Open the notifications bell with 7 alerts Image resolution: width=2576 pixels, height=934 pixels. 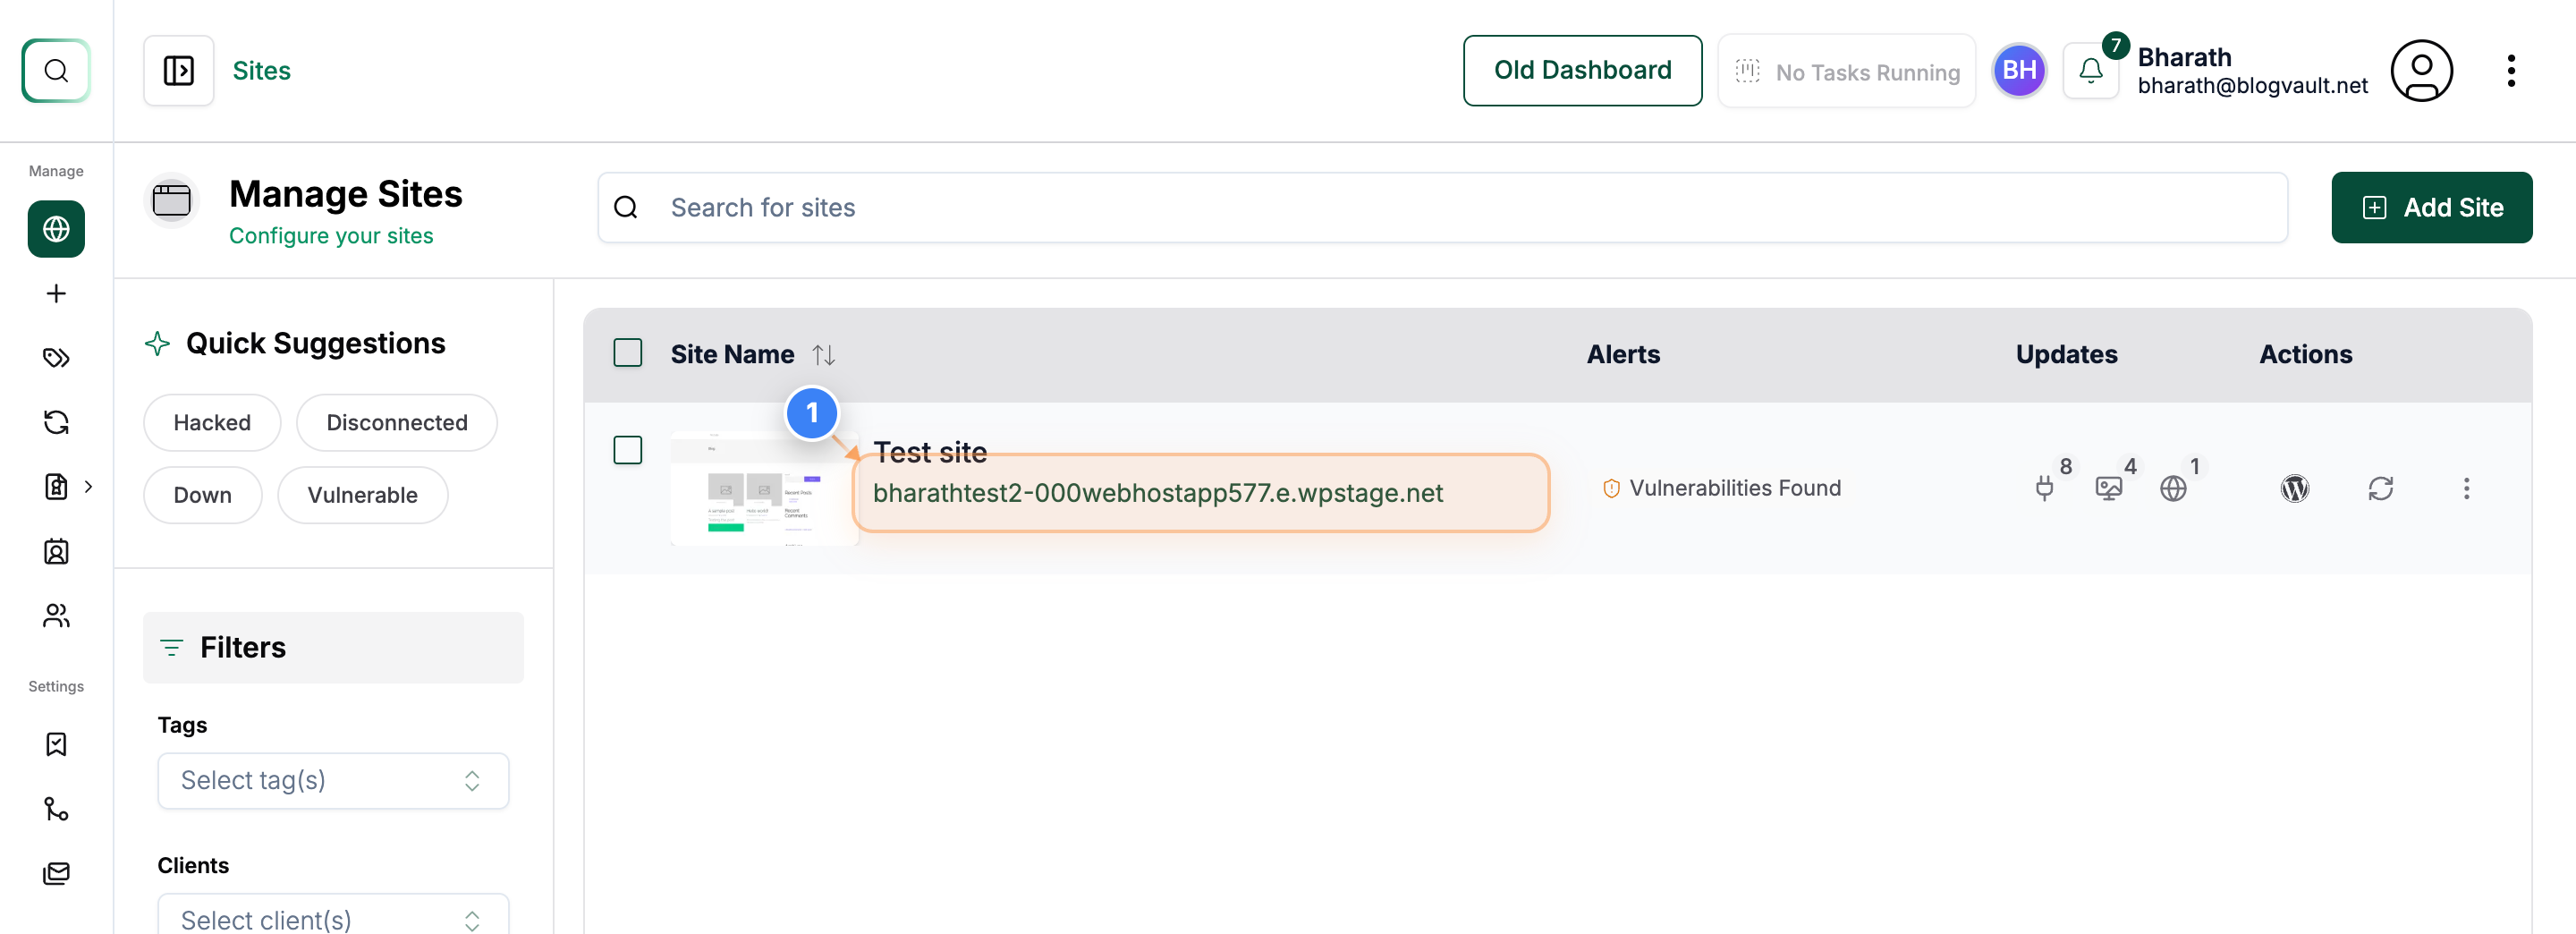click(x=2091, y=70)
